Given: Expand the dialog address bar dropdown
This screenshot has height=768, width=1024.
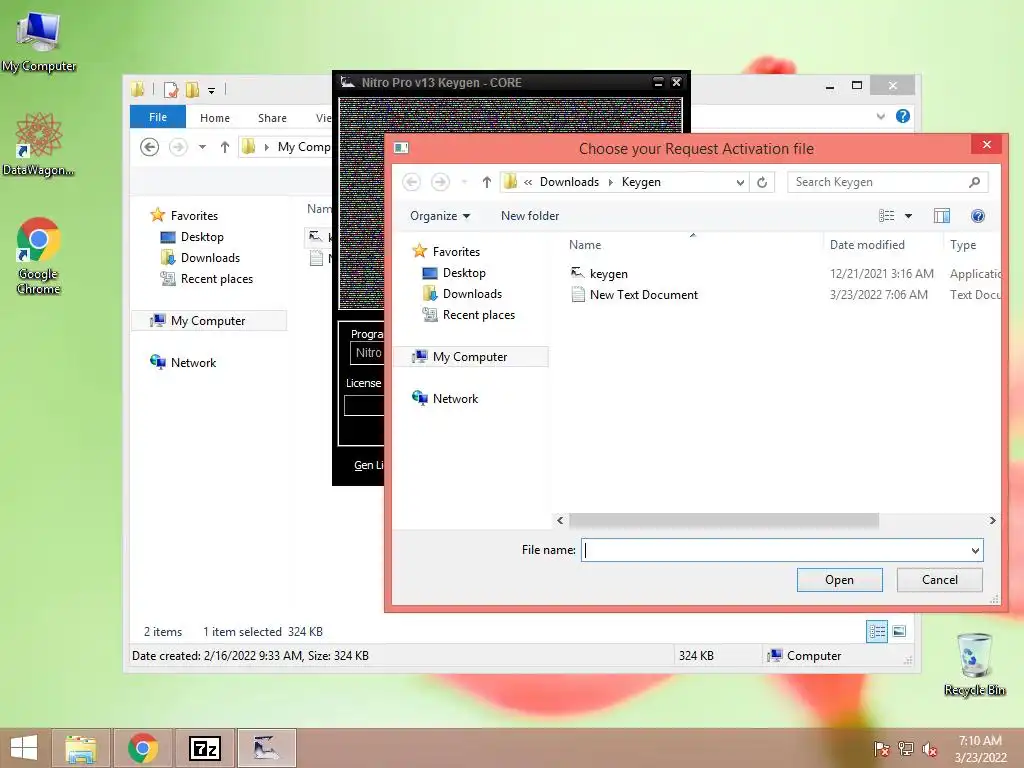Looking at the screenshot, I should click(740, 182).
